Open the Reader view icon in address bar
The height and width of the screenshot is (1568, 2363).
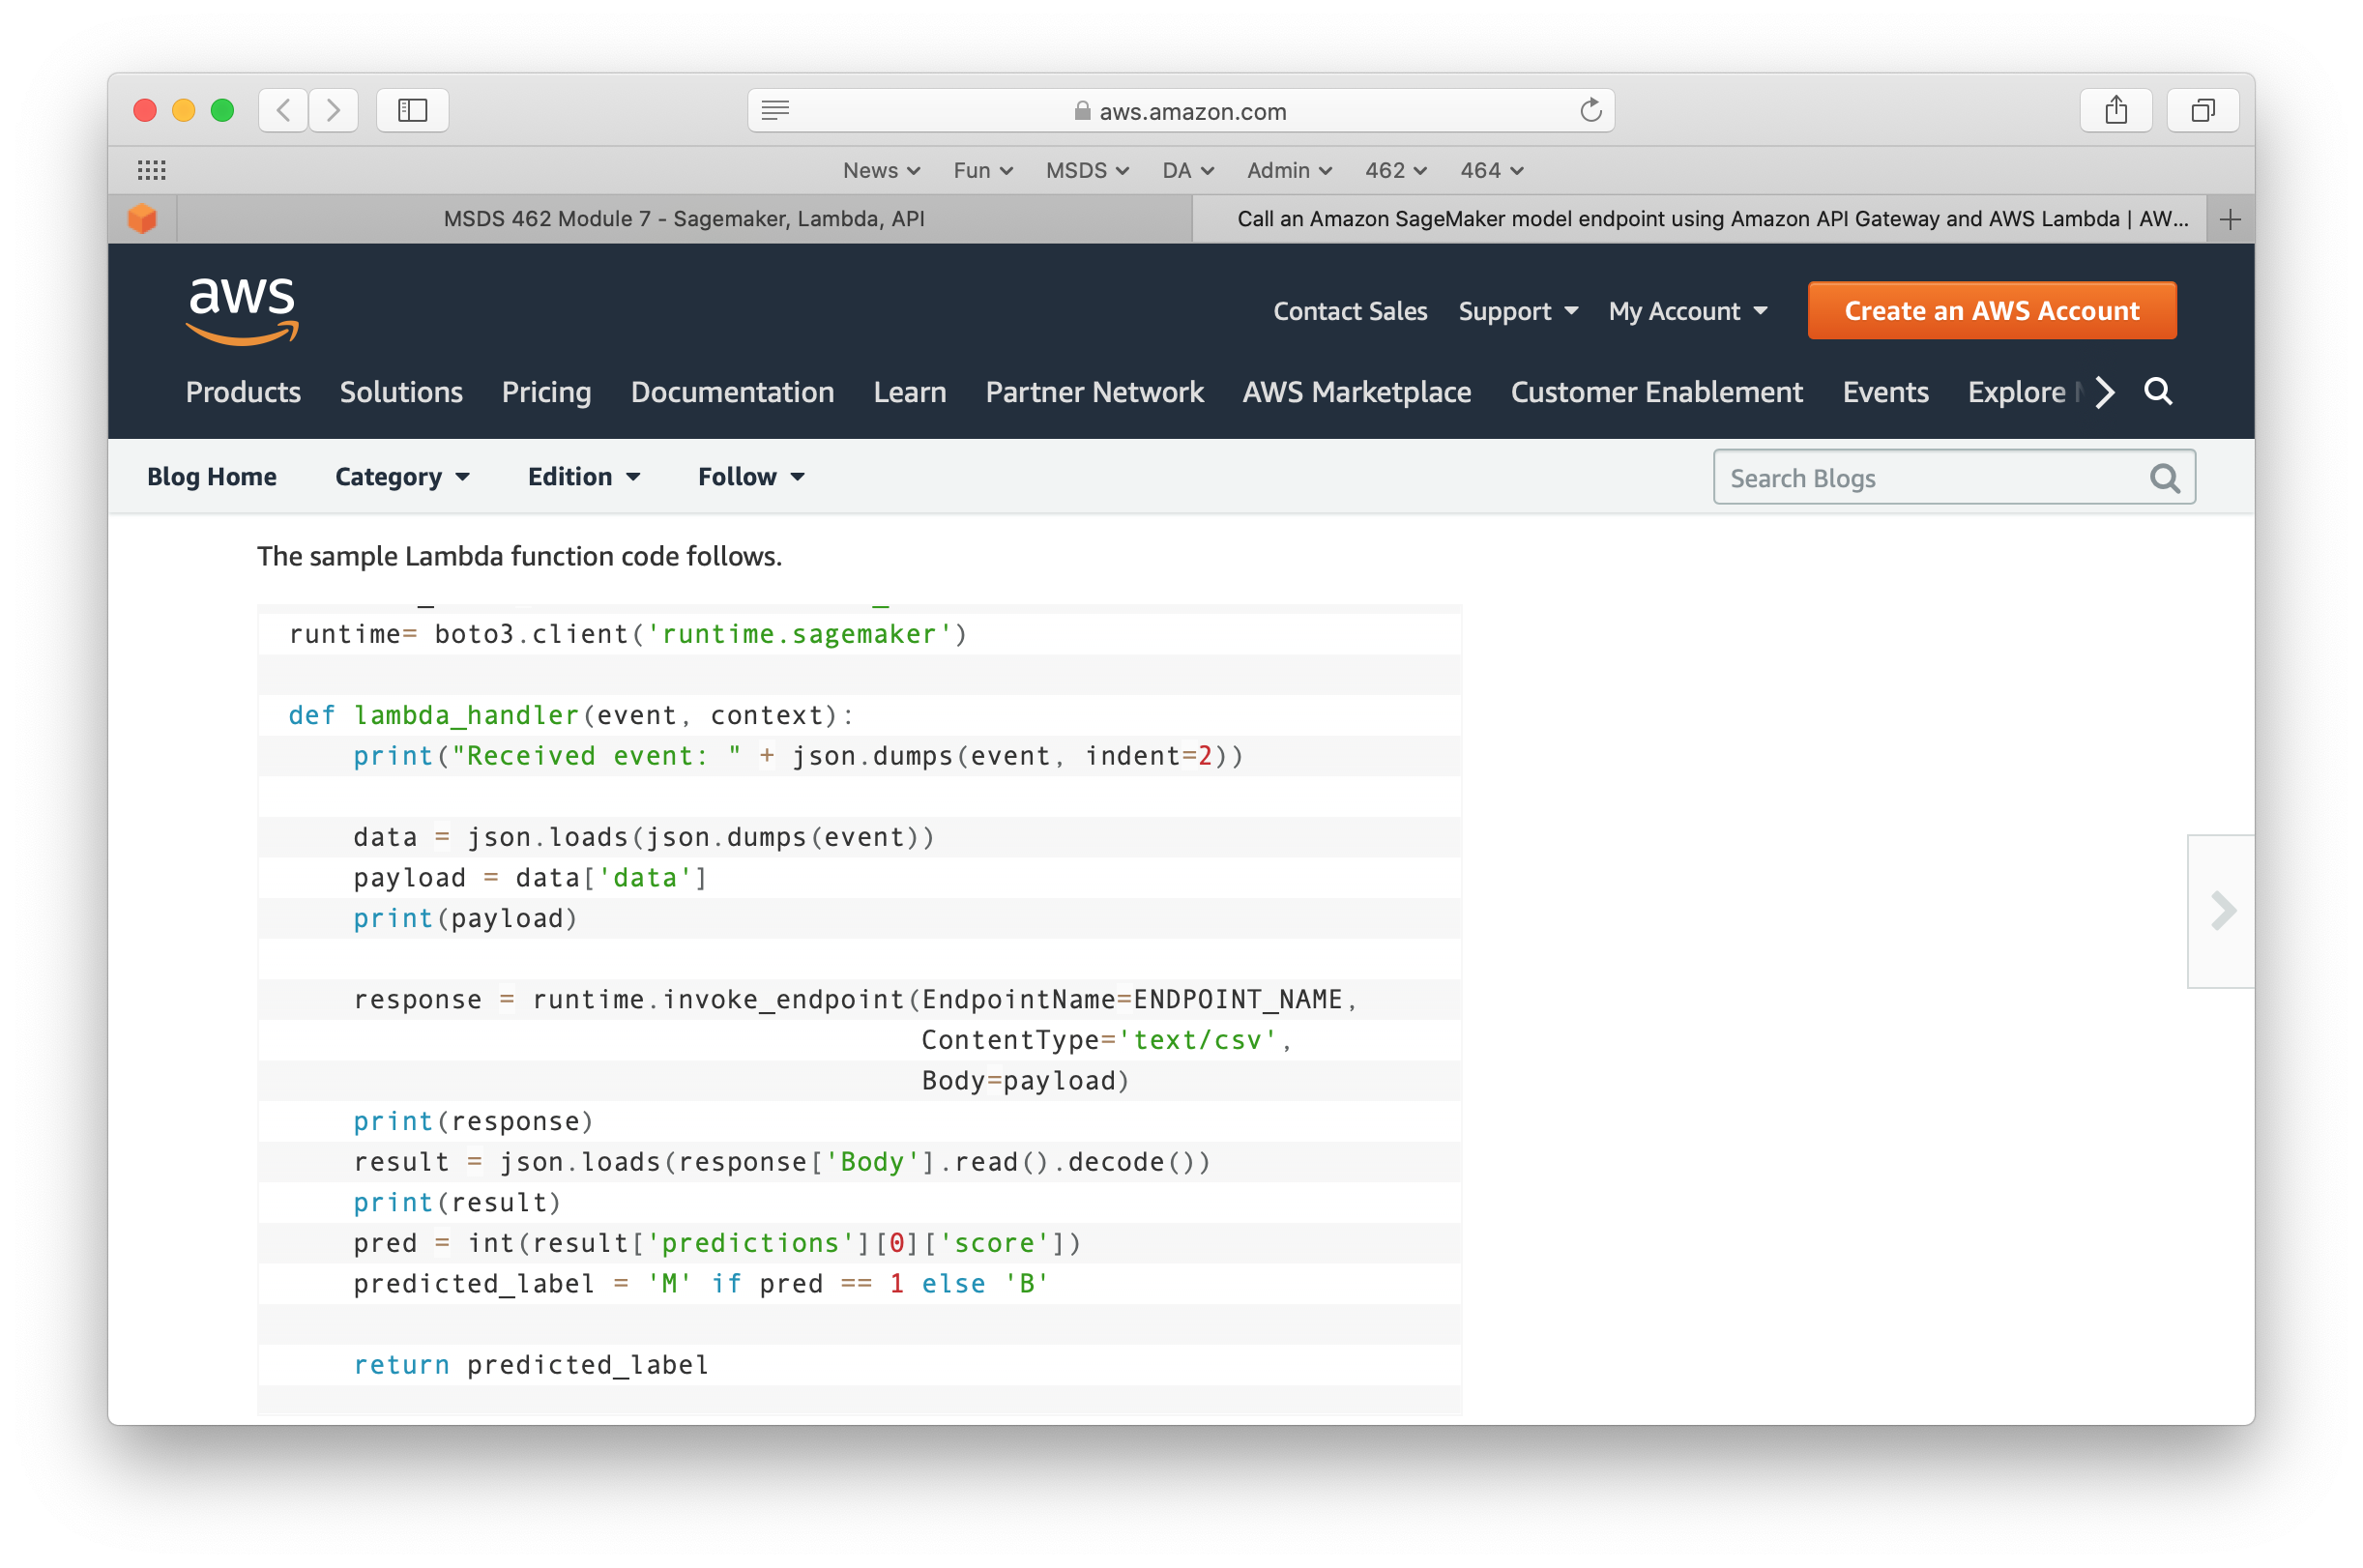[775, 110]
